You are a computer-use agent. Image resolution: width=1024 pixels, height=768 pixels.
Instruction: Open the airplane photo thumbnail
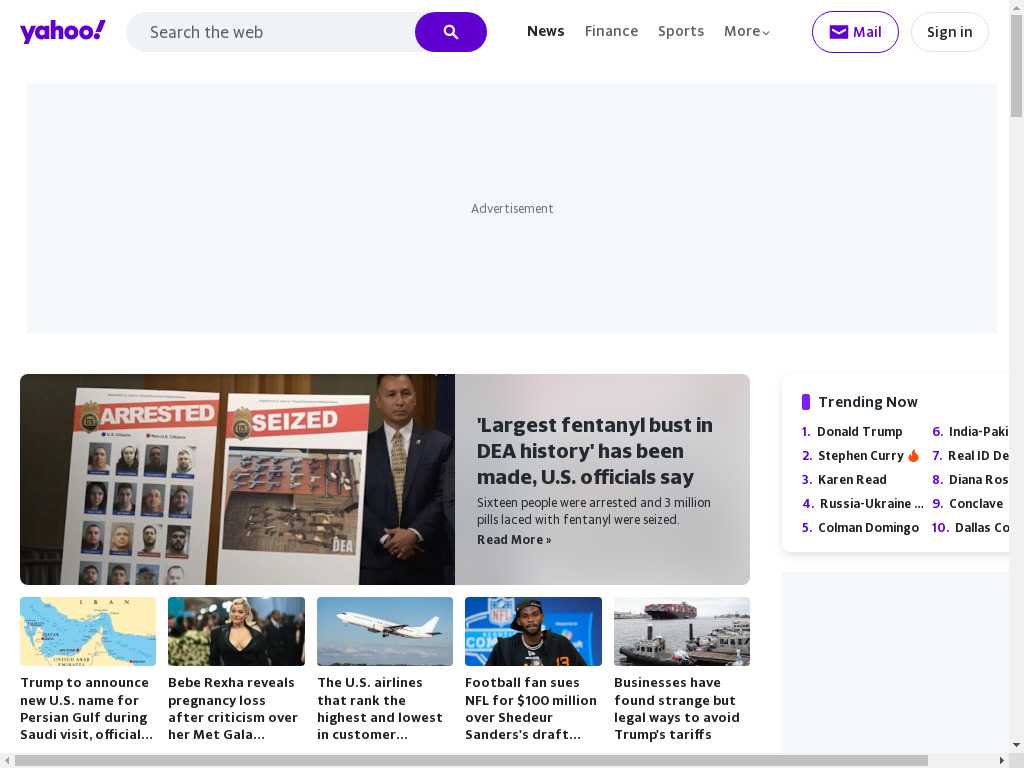click(385, 632)
